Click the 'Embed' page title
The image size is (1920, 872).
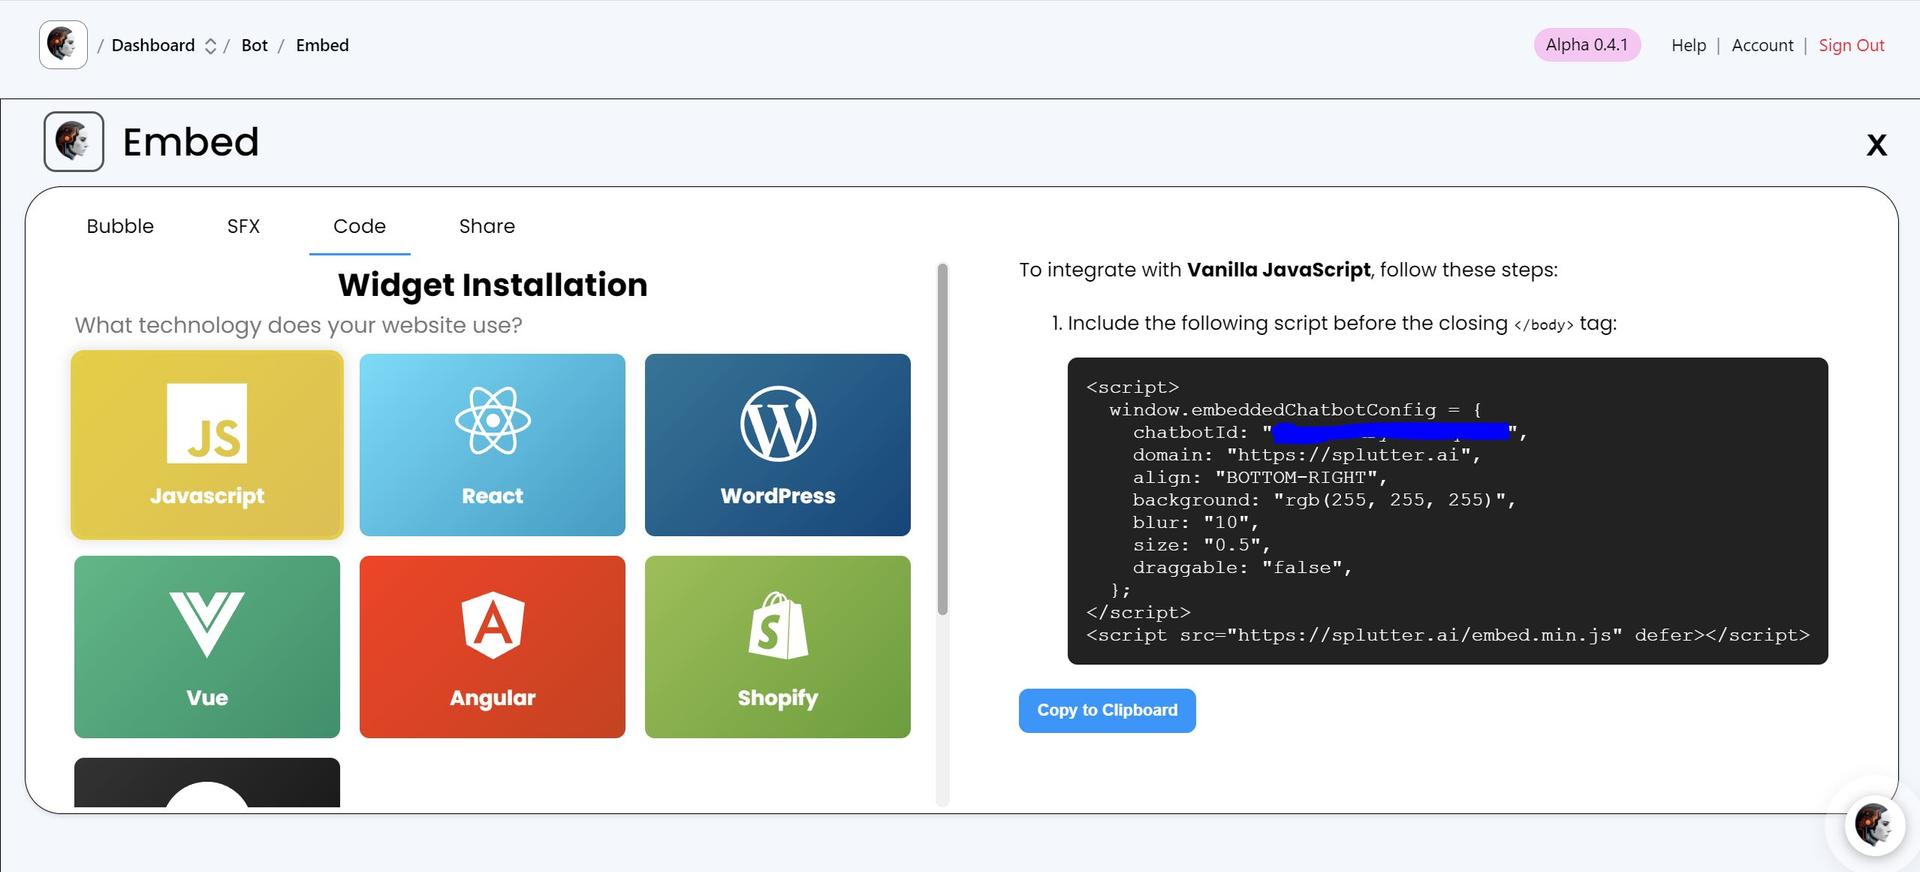[190, 142]
